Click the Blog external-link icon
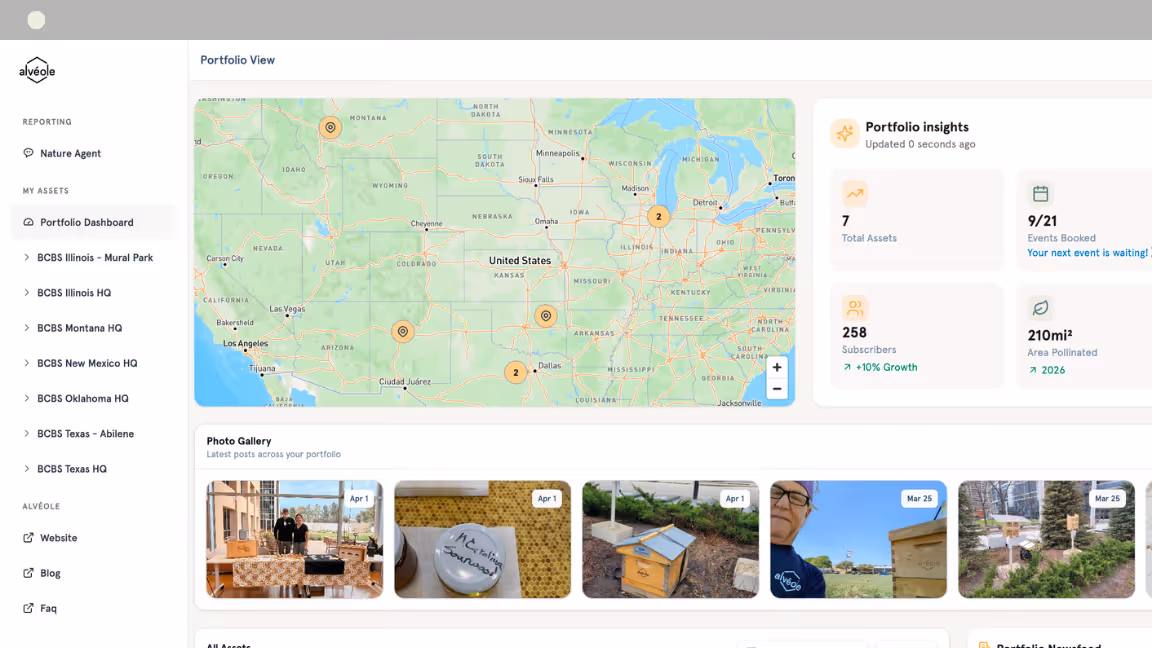1152x648 pixels. 27,573
